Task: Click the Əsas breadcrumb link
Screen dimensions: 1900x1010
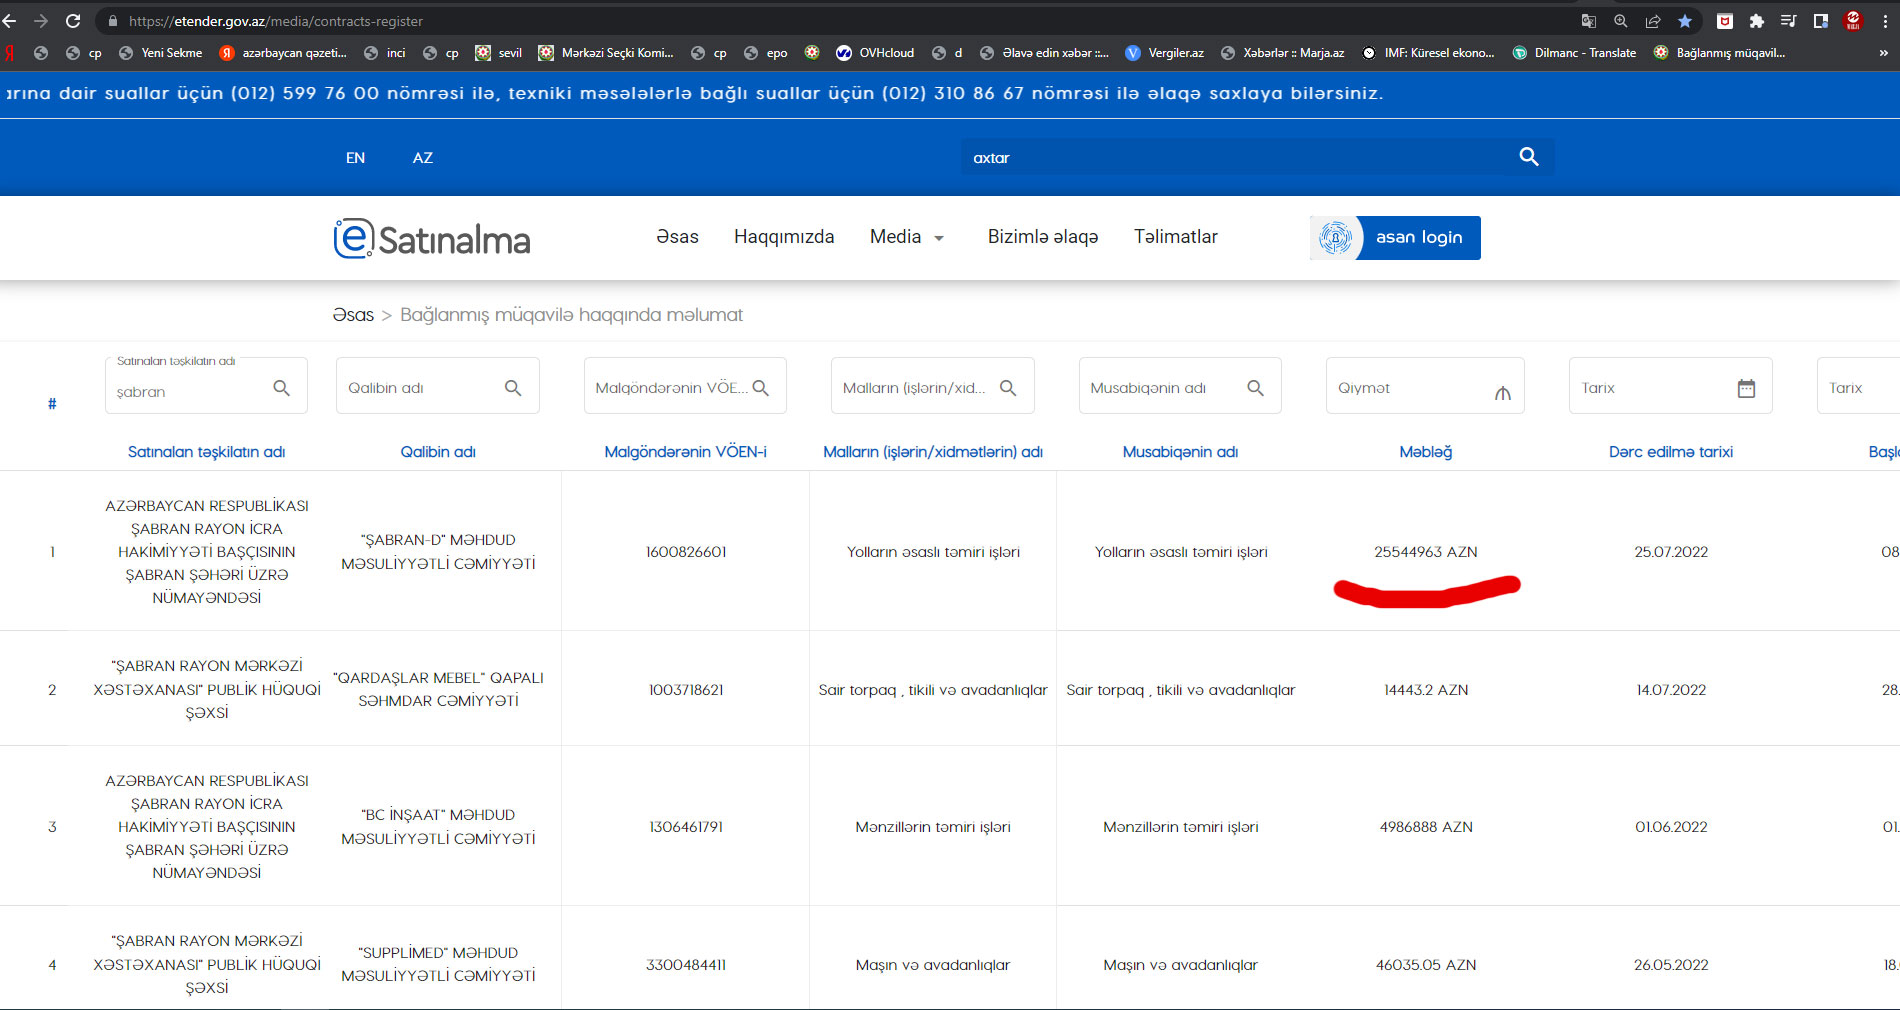Action: pyautogui.click(x=353, y=315)
